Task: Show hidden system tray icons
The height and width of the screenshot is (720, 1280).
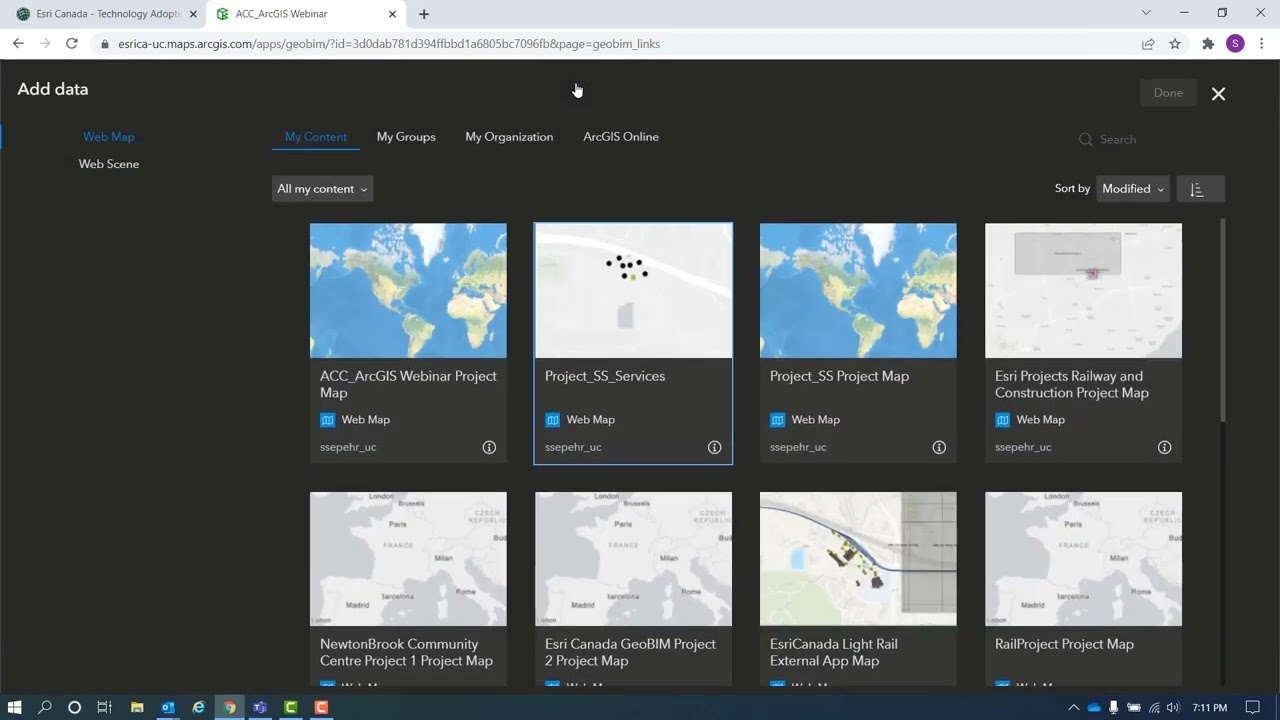Action: pyautogui.click(x=1074, y=707)
